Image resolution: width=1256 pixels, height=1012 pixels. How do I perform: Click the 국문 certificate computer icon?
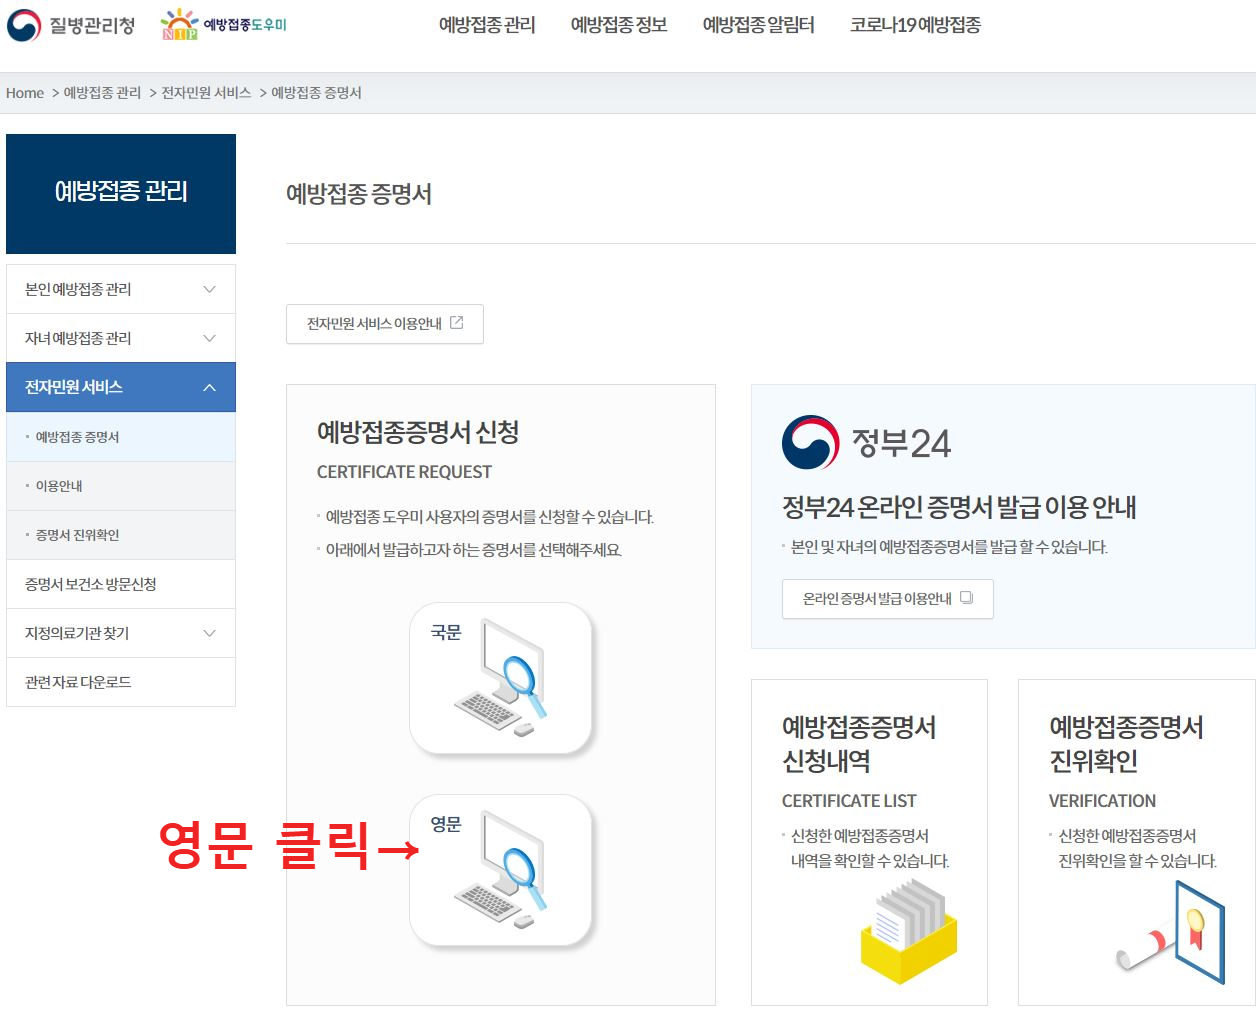click(x=501, y=678)
